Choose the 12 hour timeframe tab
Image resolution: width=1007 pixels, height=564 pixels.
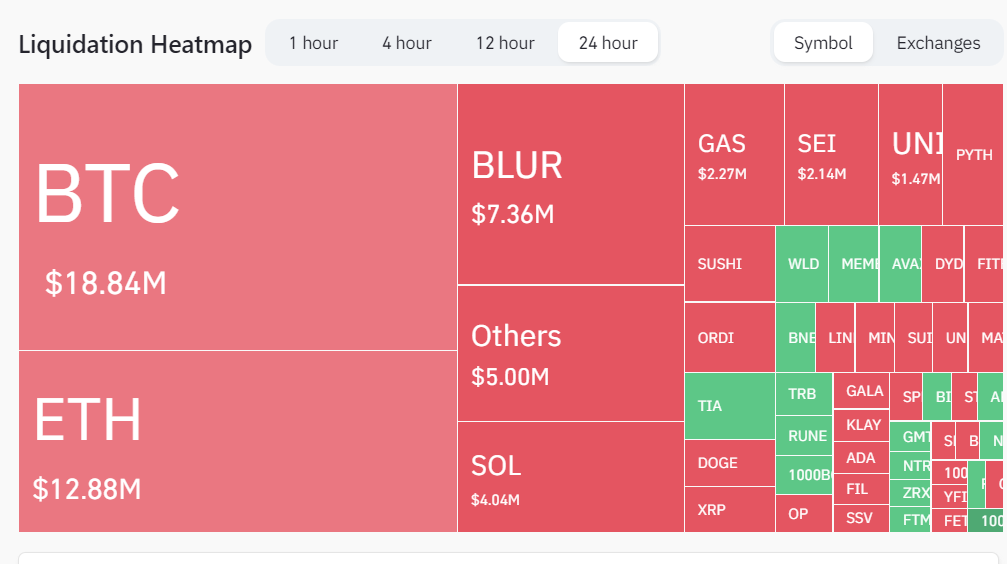(x=505, y=43)
